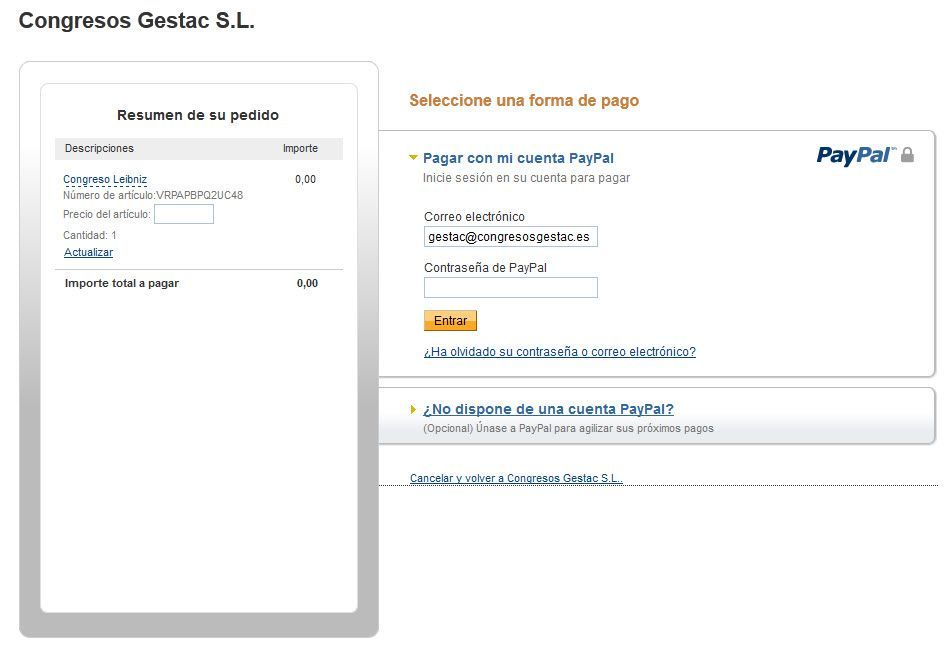Screen dimensions: 950x647
Task: Open the forgotten password or email link
Action: tap(560, 352)
